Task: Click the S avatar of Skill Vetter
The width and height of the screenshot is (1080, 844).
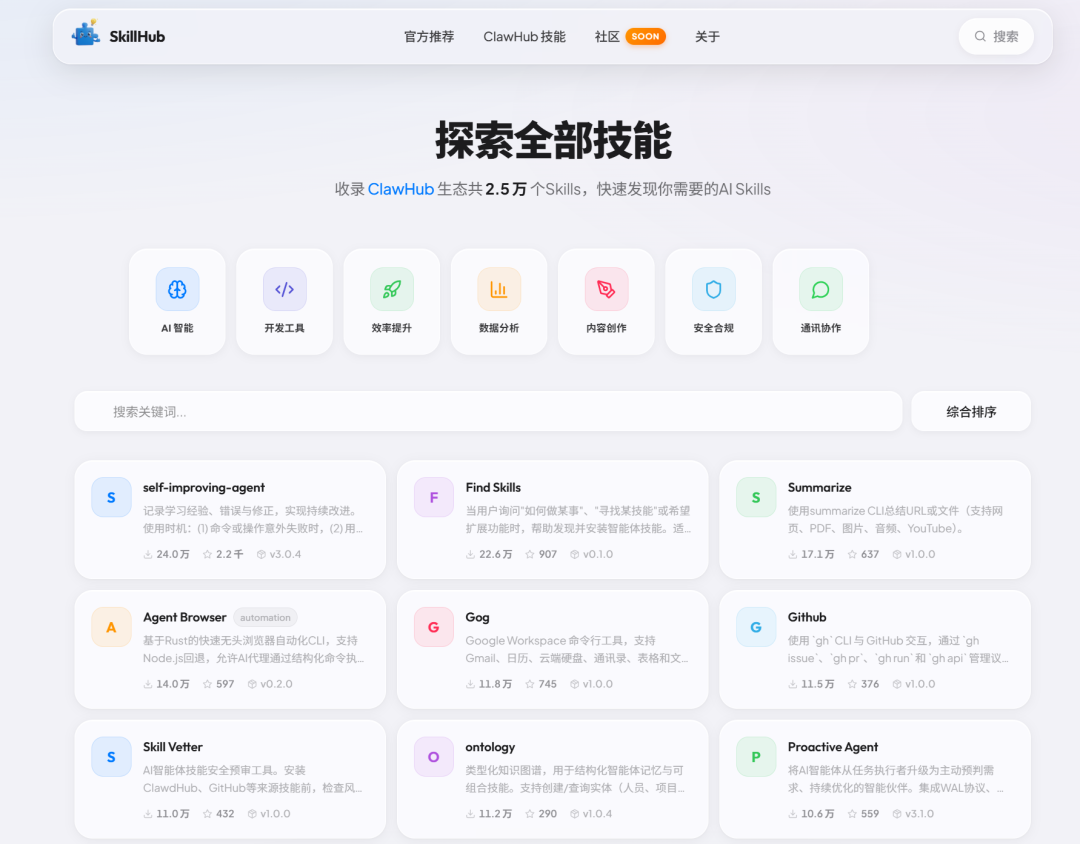Action: [x=112, y=756]
